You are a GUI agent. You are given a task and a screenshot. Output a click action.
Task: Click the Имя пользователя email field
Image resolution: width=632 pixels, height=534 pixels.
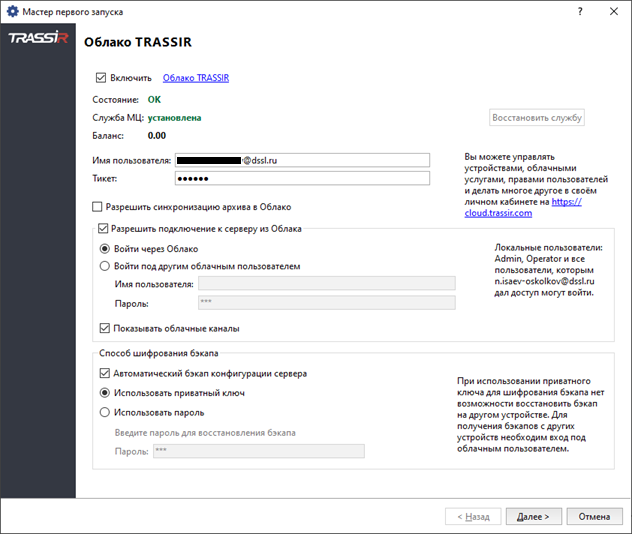(302, 160)
